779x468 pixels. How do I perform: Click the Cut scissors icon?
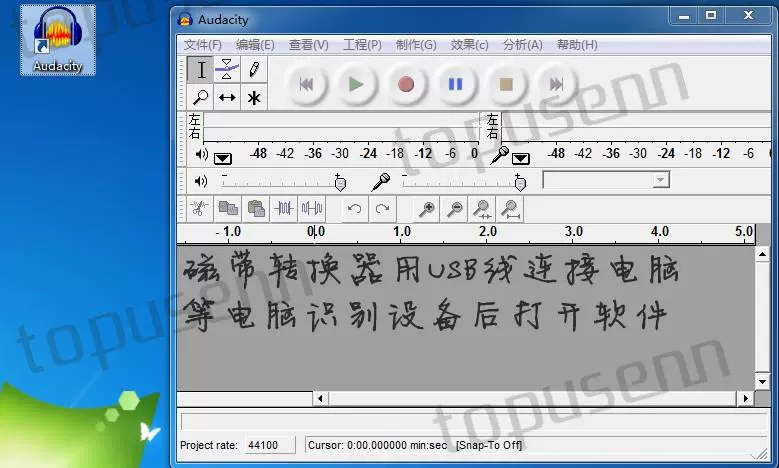200,209
